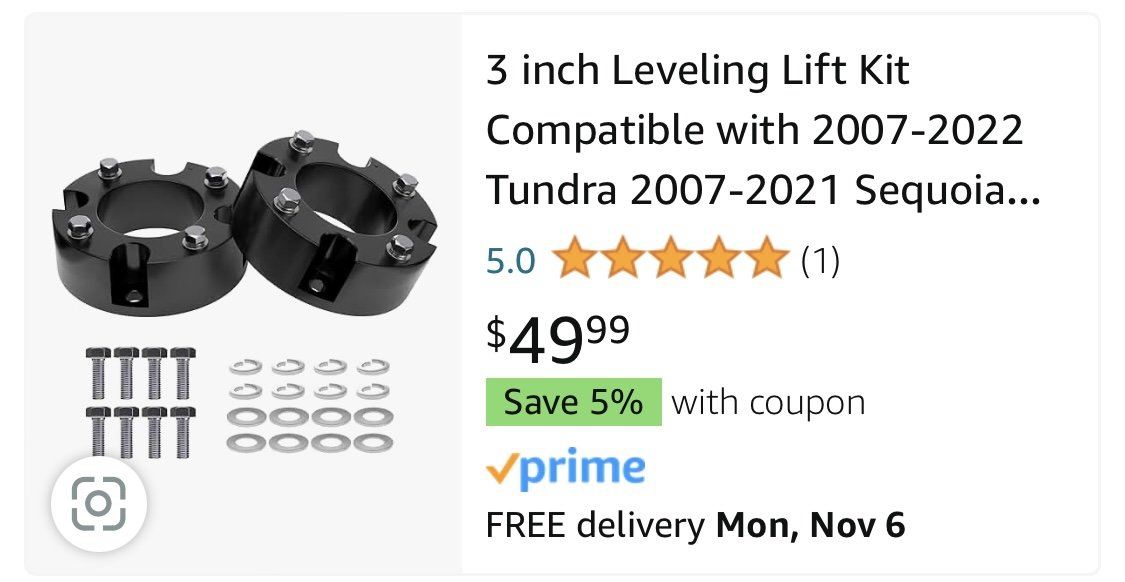Viewport: 1125px width, 582px height.
Task: Click the silver washers in product image
Action: point(310,405)
